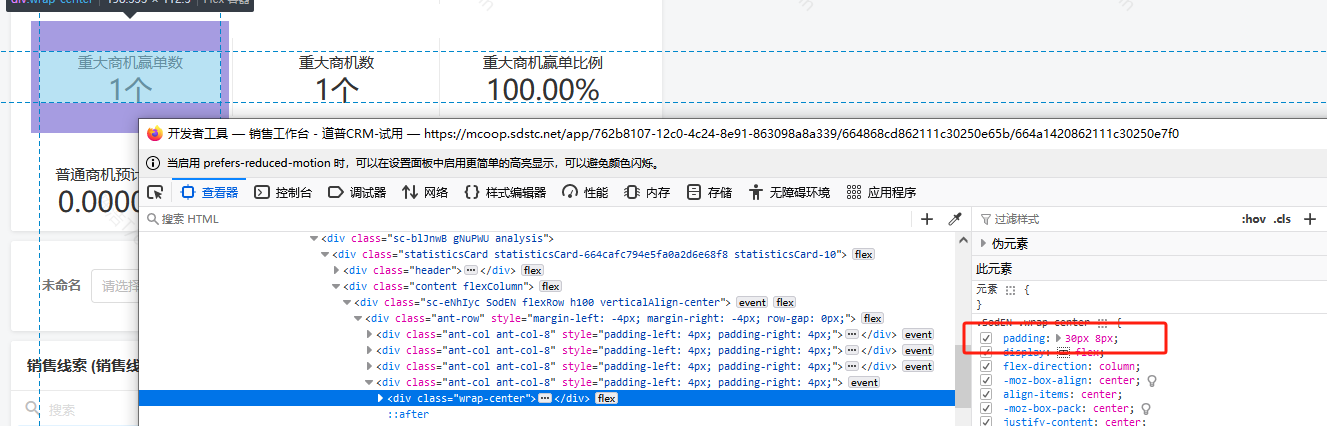The image size is (1327, 426).
Task: Collapse the statisticsCard div node
Action: [x=325, y=255]
